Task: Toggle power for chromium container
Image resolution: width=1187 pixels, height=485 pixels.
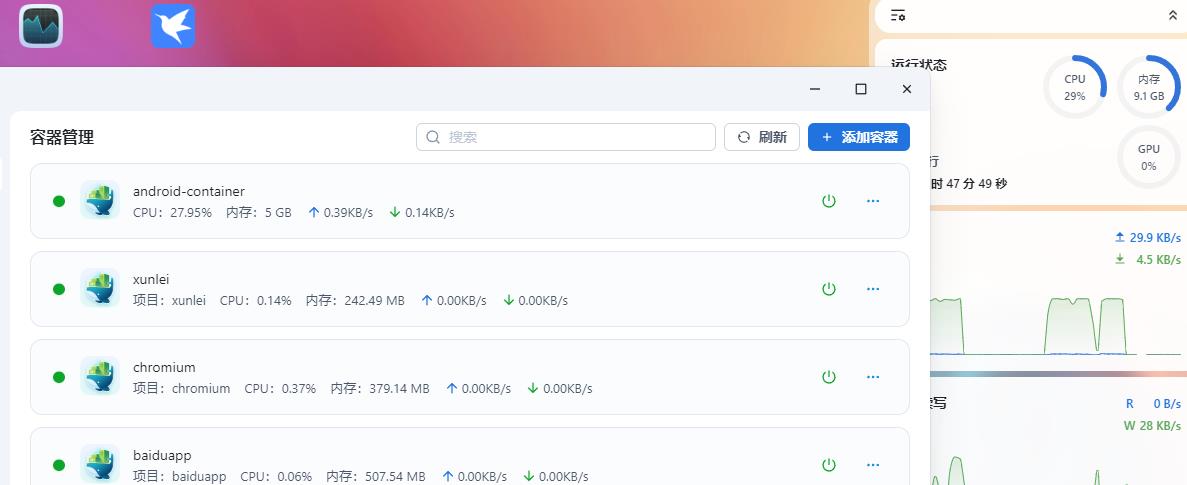Action: tap(829, 376)
